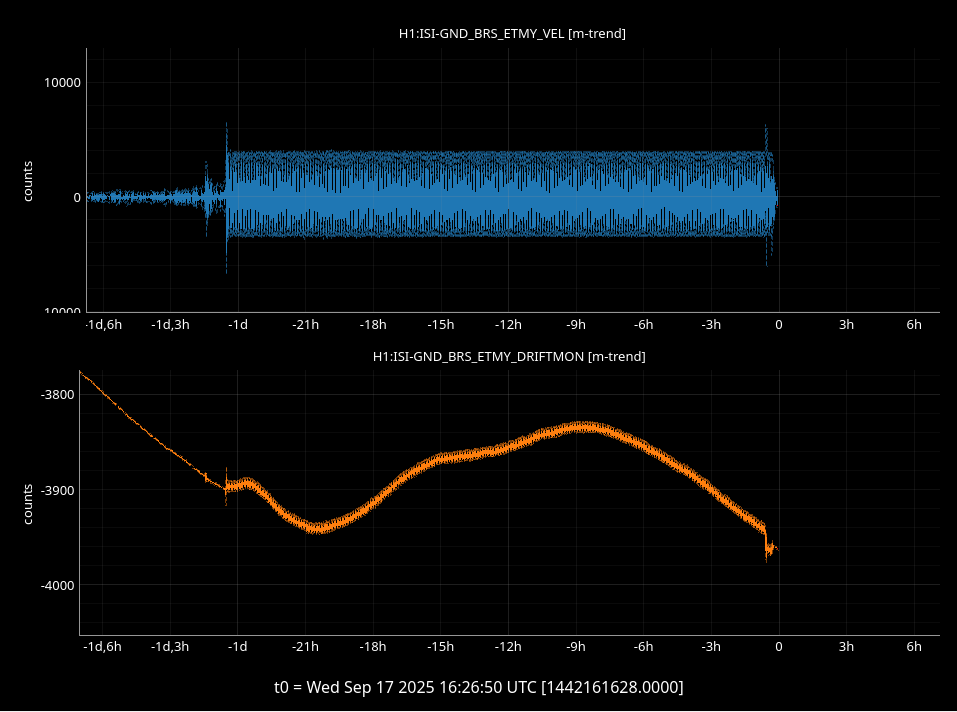Click the -3h time tick under DRIFTMON plot
This screenshot has height=712, width=957.
711,647
